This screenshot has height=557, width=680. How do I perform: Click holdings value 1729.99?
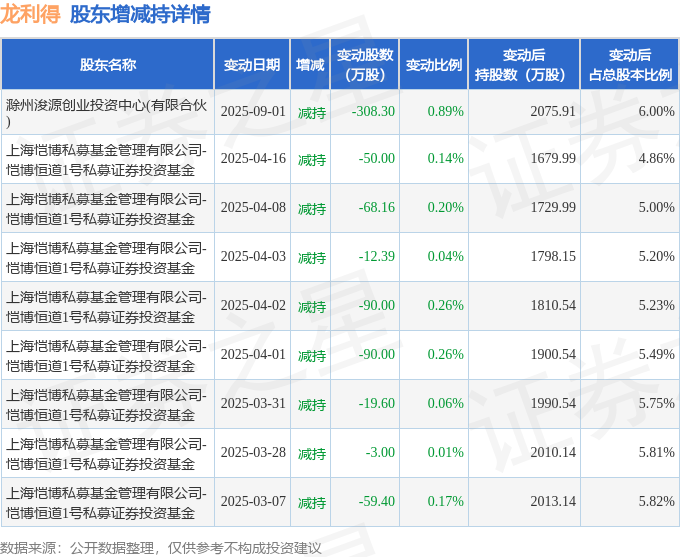click(553, 207)
